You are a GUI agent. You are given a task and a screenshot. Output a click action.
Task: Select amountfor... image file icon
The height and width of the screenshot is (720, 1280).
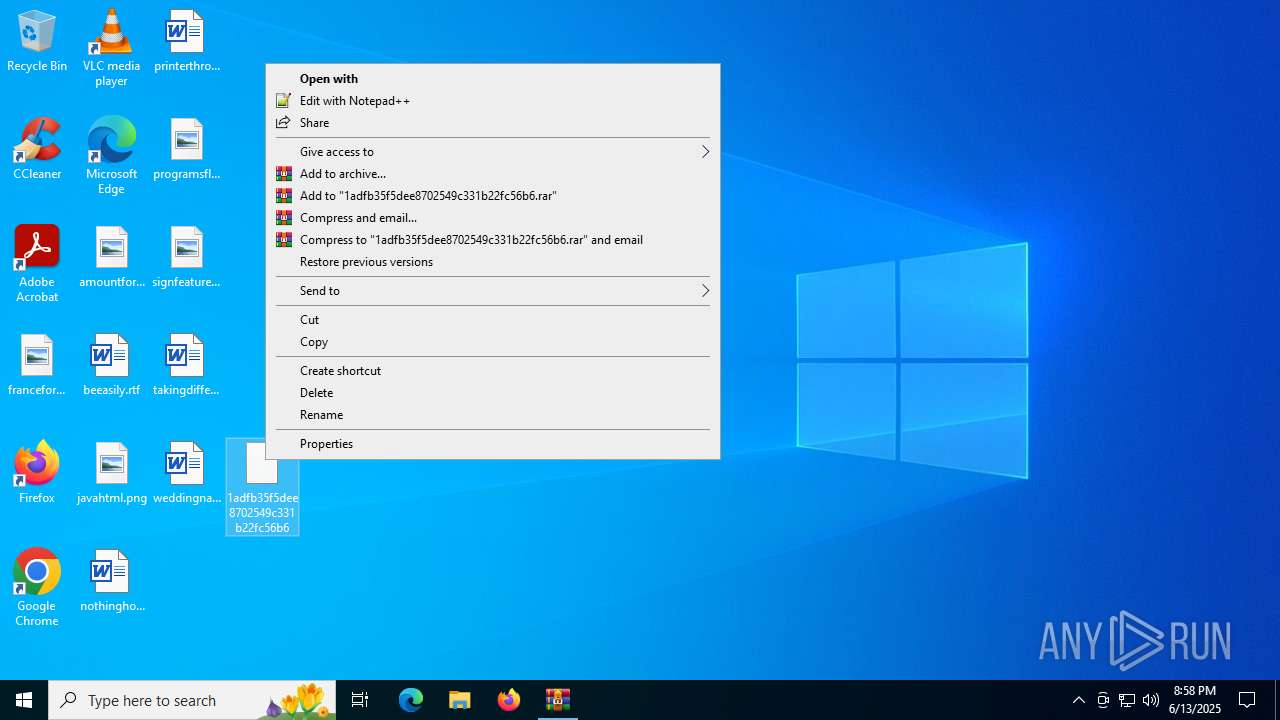(x=111, y=258)
